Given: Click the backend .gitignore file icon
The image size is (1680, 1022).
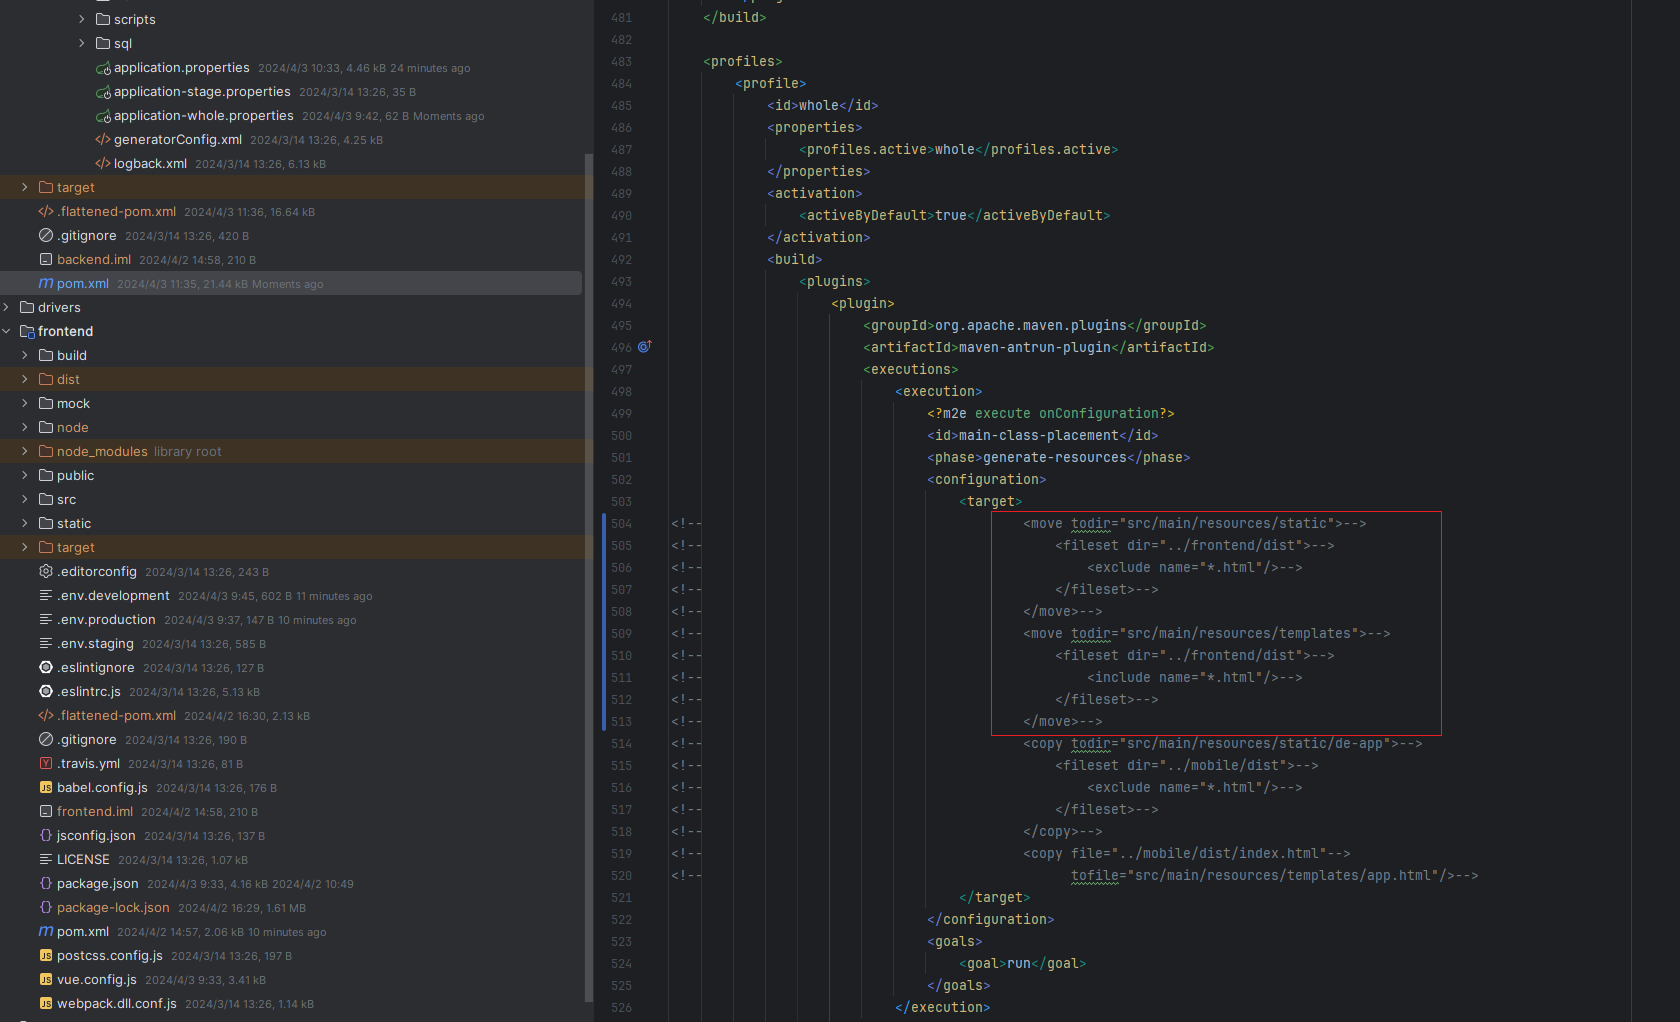Looking at the screenshot, I should tap(46, 235).
